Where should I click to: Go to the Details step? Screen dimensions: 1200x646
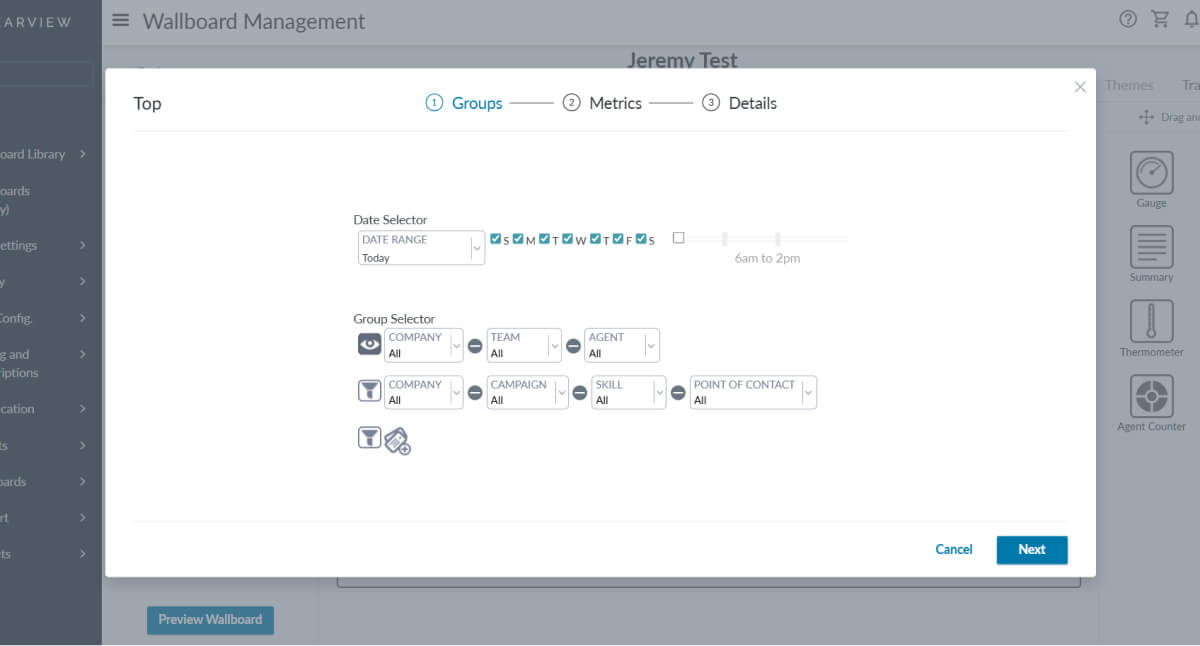tap(740, 103)
